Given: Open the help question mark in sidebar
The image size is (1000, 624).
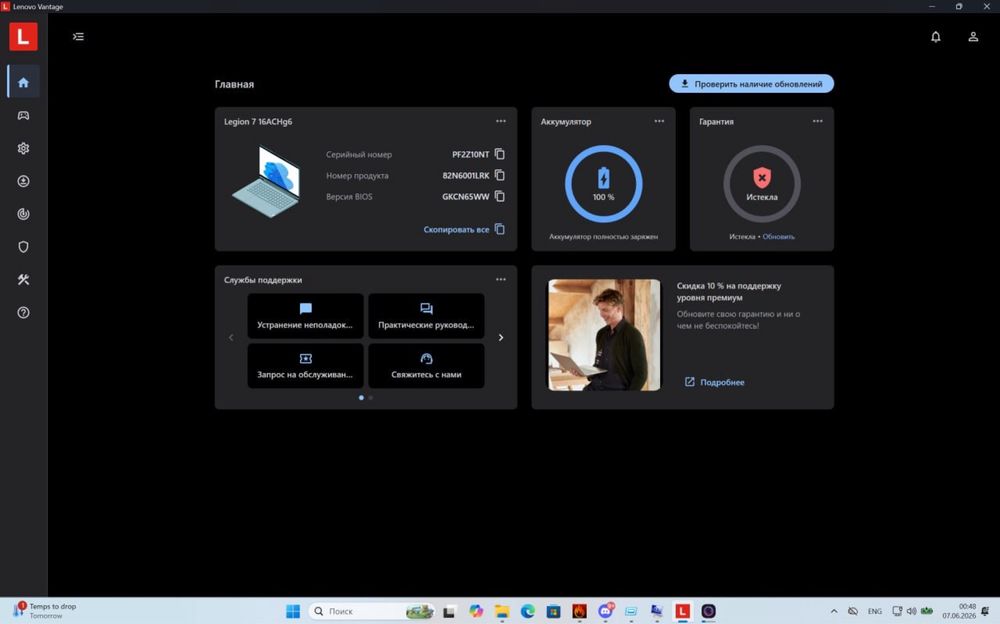Looking at the screenshot, I should point(24,313).
